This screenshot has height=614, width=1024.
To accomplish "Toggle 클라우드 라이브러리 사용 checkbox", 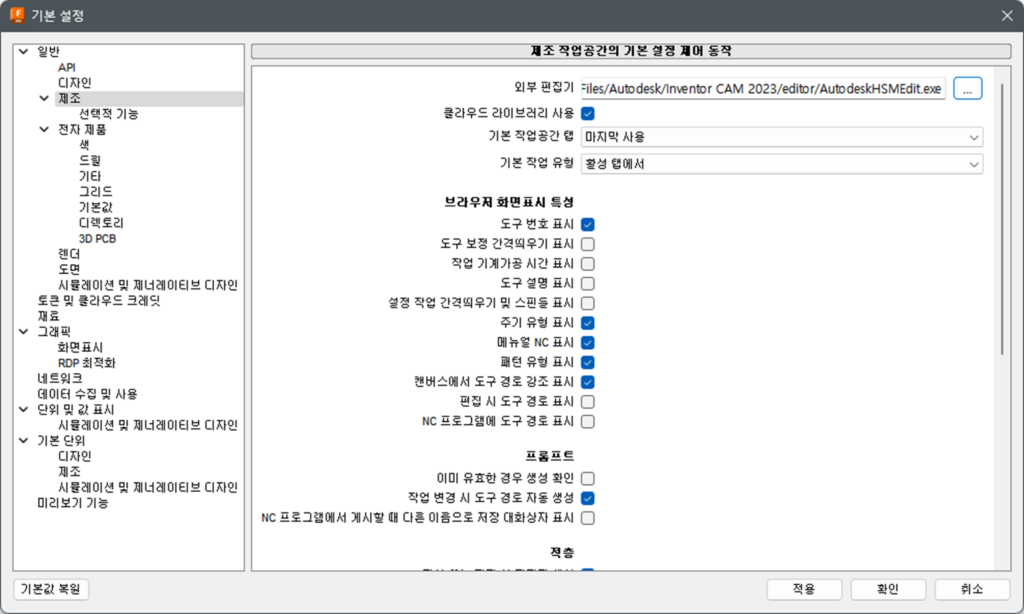I will point(588,114).
